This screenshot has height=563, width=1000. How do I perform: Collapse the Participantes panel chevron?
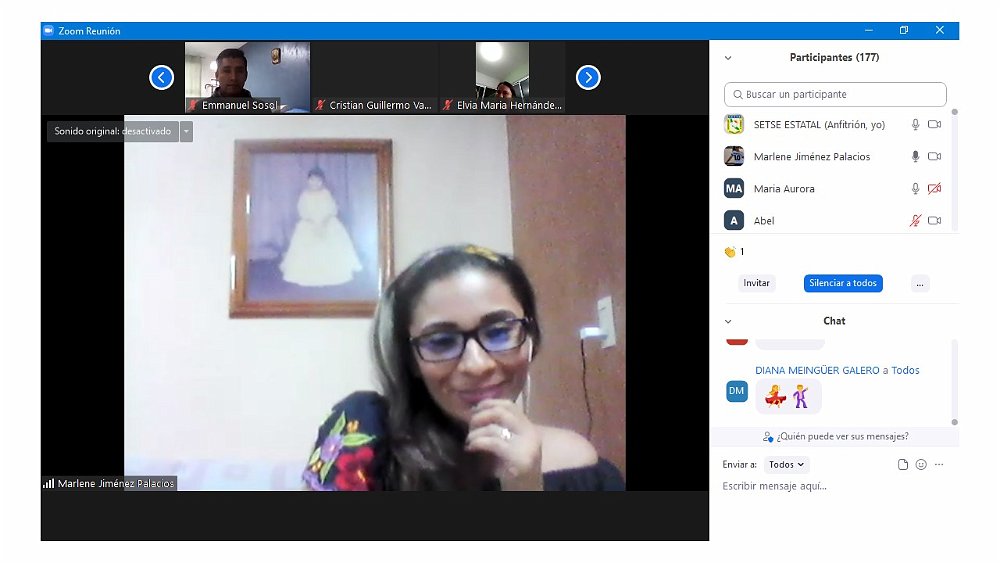tap(728, 58)
